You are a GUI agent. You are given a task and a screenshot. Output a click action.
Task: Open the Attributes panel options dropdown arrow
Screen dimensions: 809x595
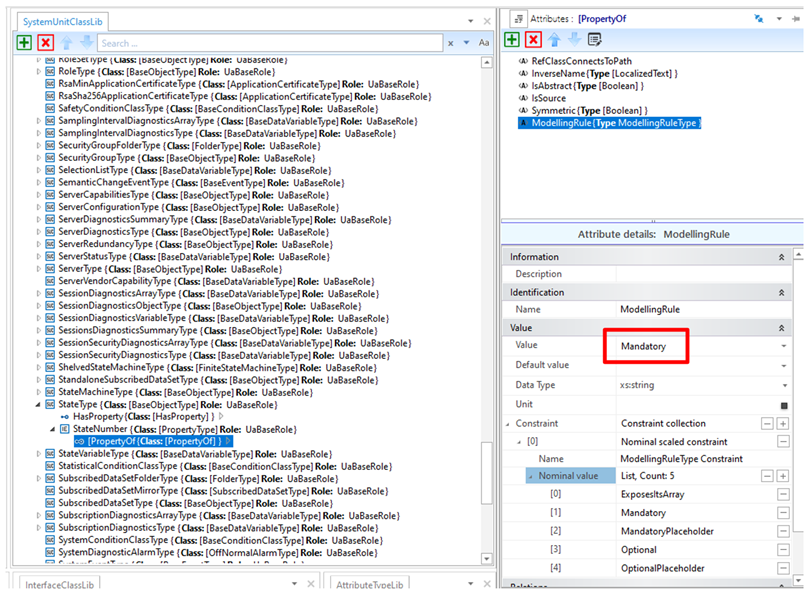pyautogui.click(x=779, y=19)
